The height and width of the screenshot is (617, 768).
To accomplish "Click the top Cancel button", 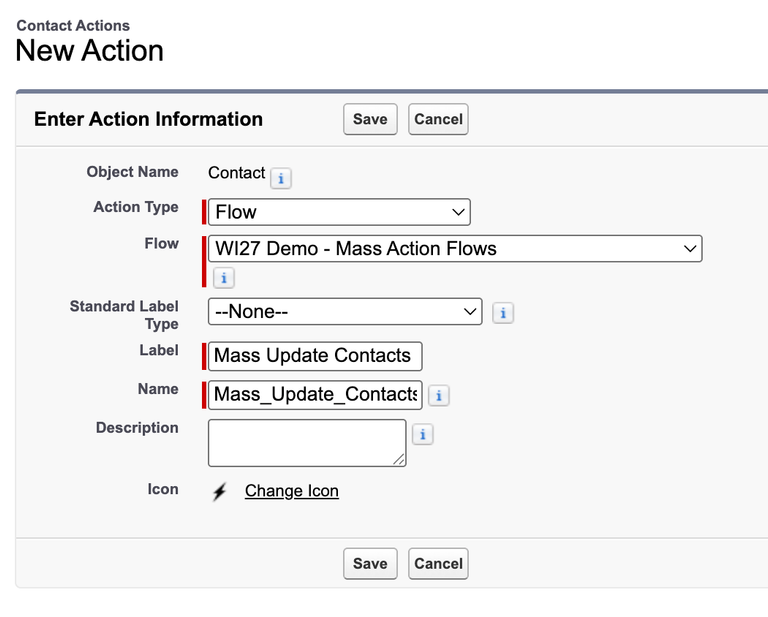I will pos(438,119).
